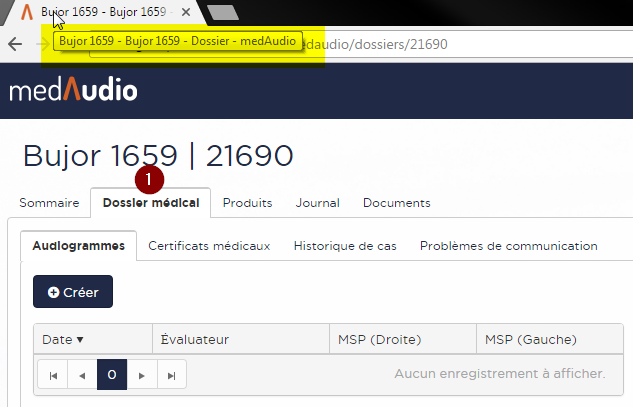Go to first page of audiogram list
The height and width of the screenshot is (407, 633).
click(x=52, y=375)
